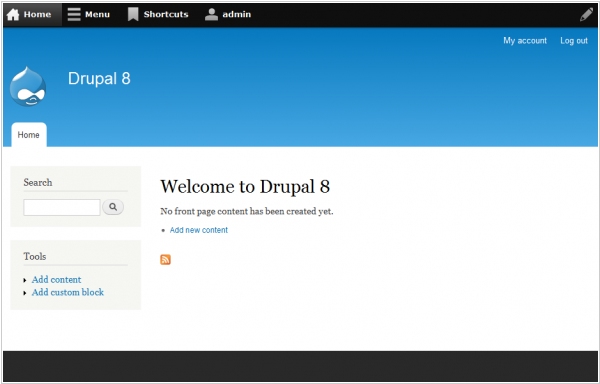The height and width of the screenshot is (384, 600).
Task: Click inside the Search input field
Action: pyautogui.click(x=62, y=207)
